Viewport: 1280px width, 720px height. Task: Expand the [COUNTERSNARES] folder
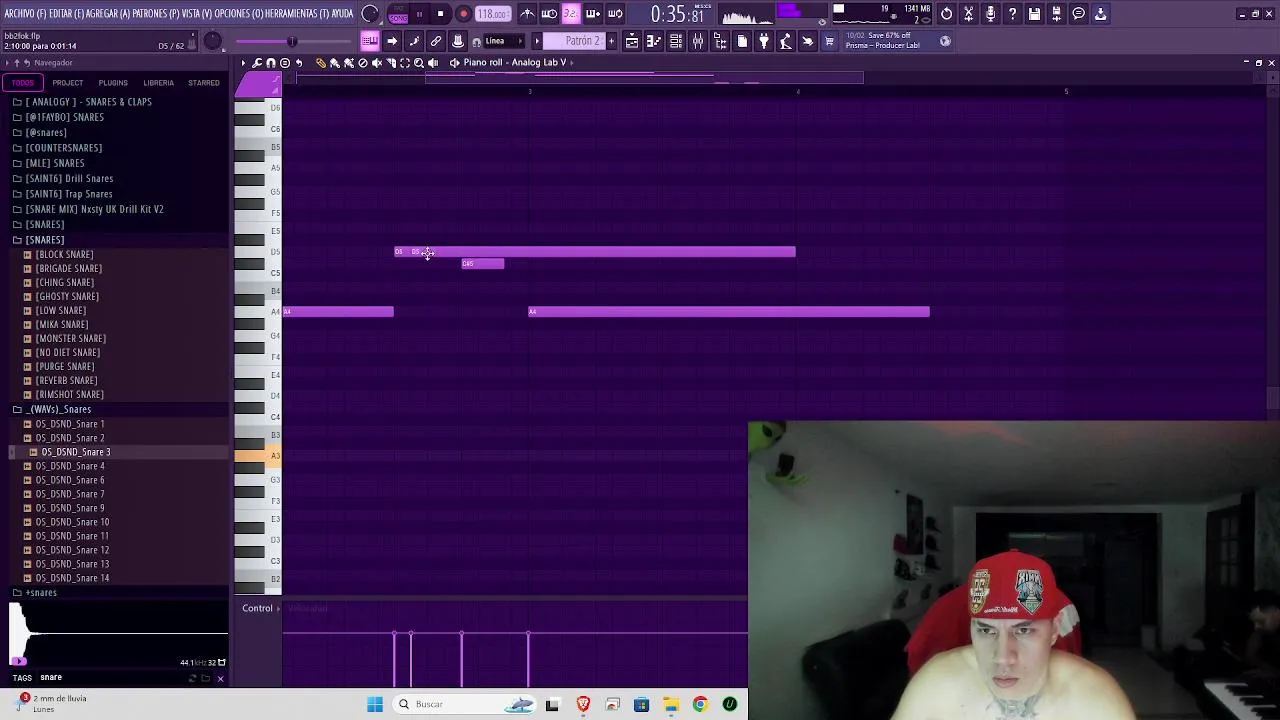[63, 148]
